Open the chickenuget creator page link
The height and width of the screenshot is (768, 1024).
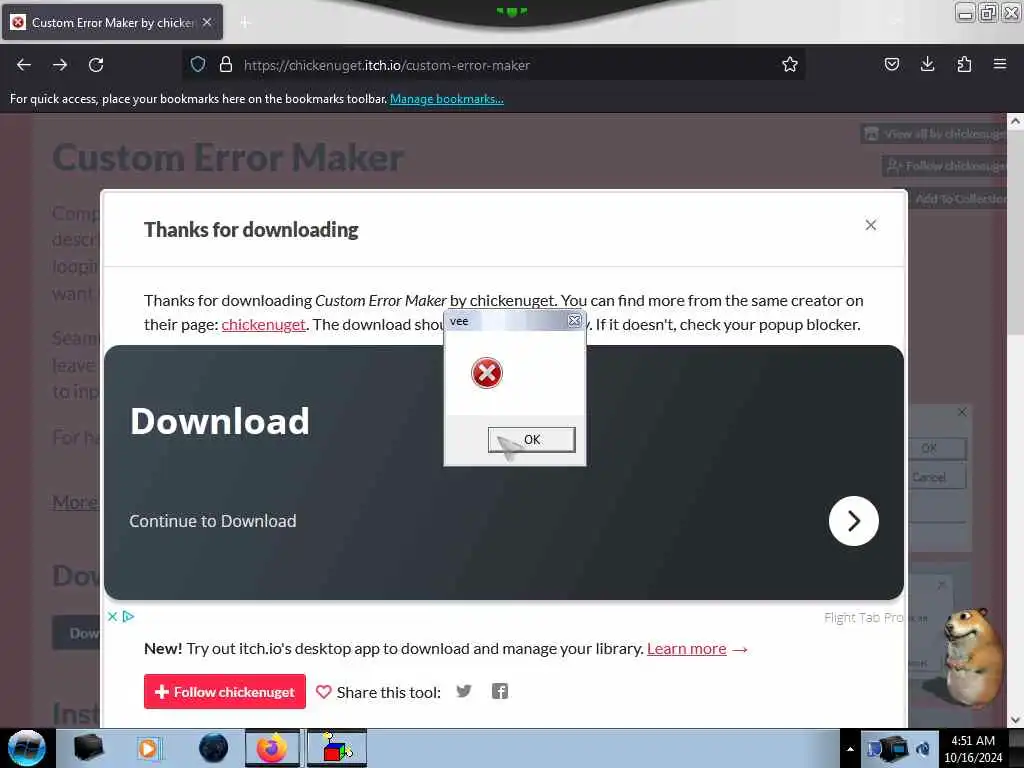click(263, 325)
